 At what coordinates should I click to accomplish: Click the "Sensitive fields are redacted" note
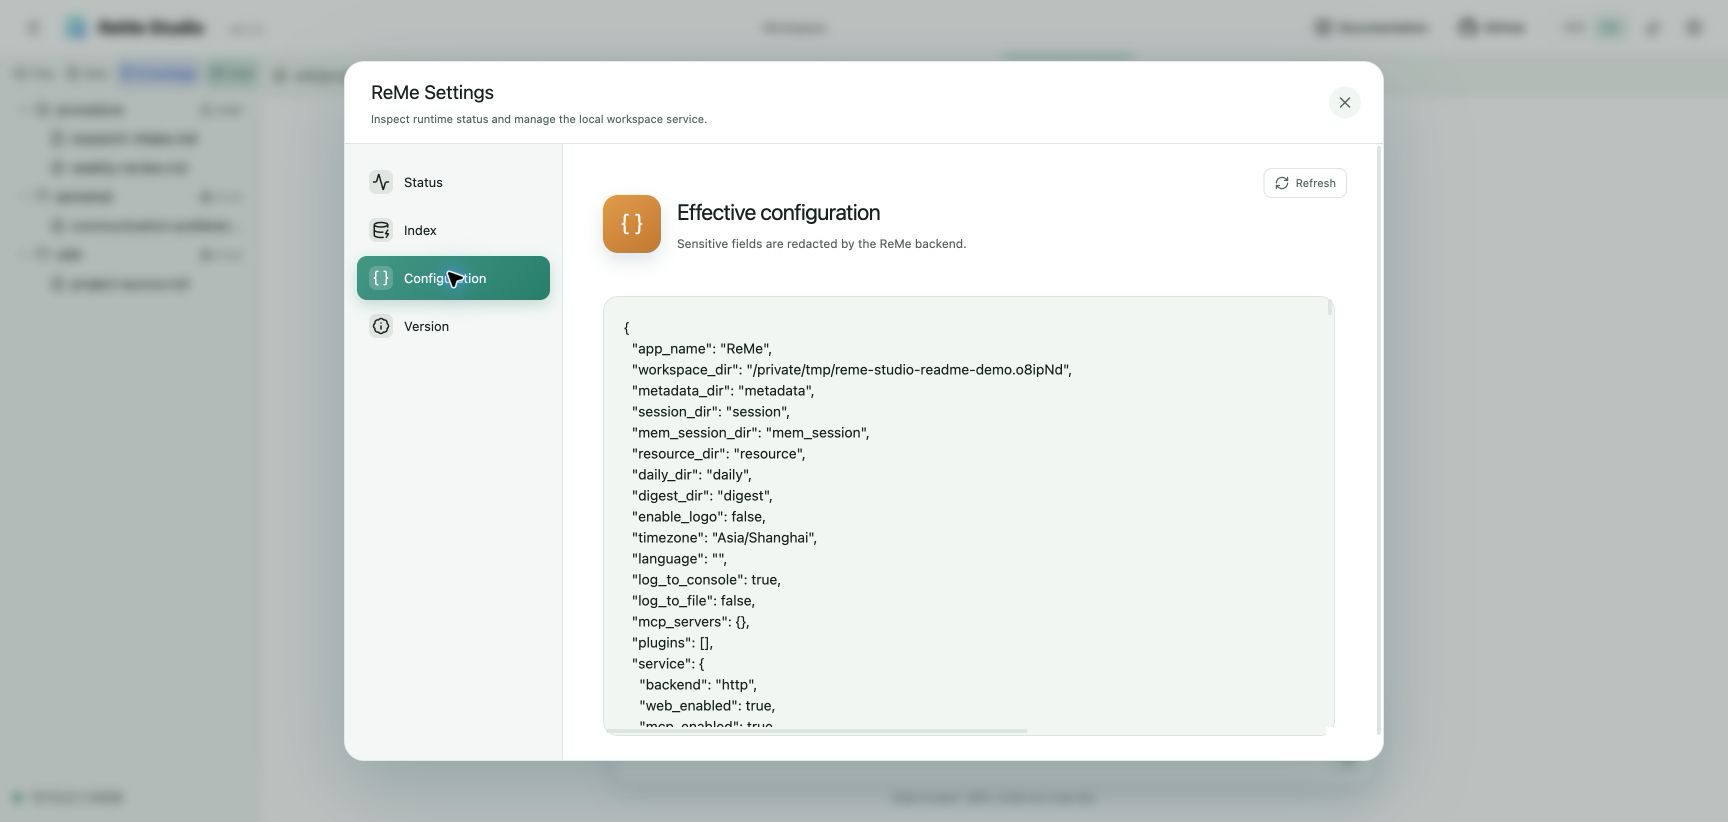click(x=821, y=243)
